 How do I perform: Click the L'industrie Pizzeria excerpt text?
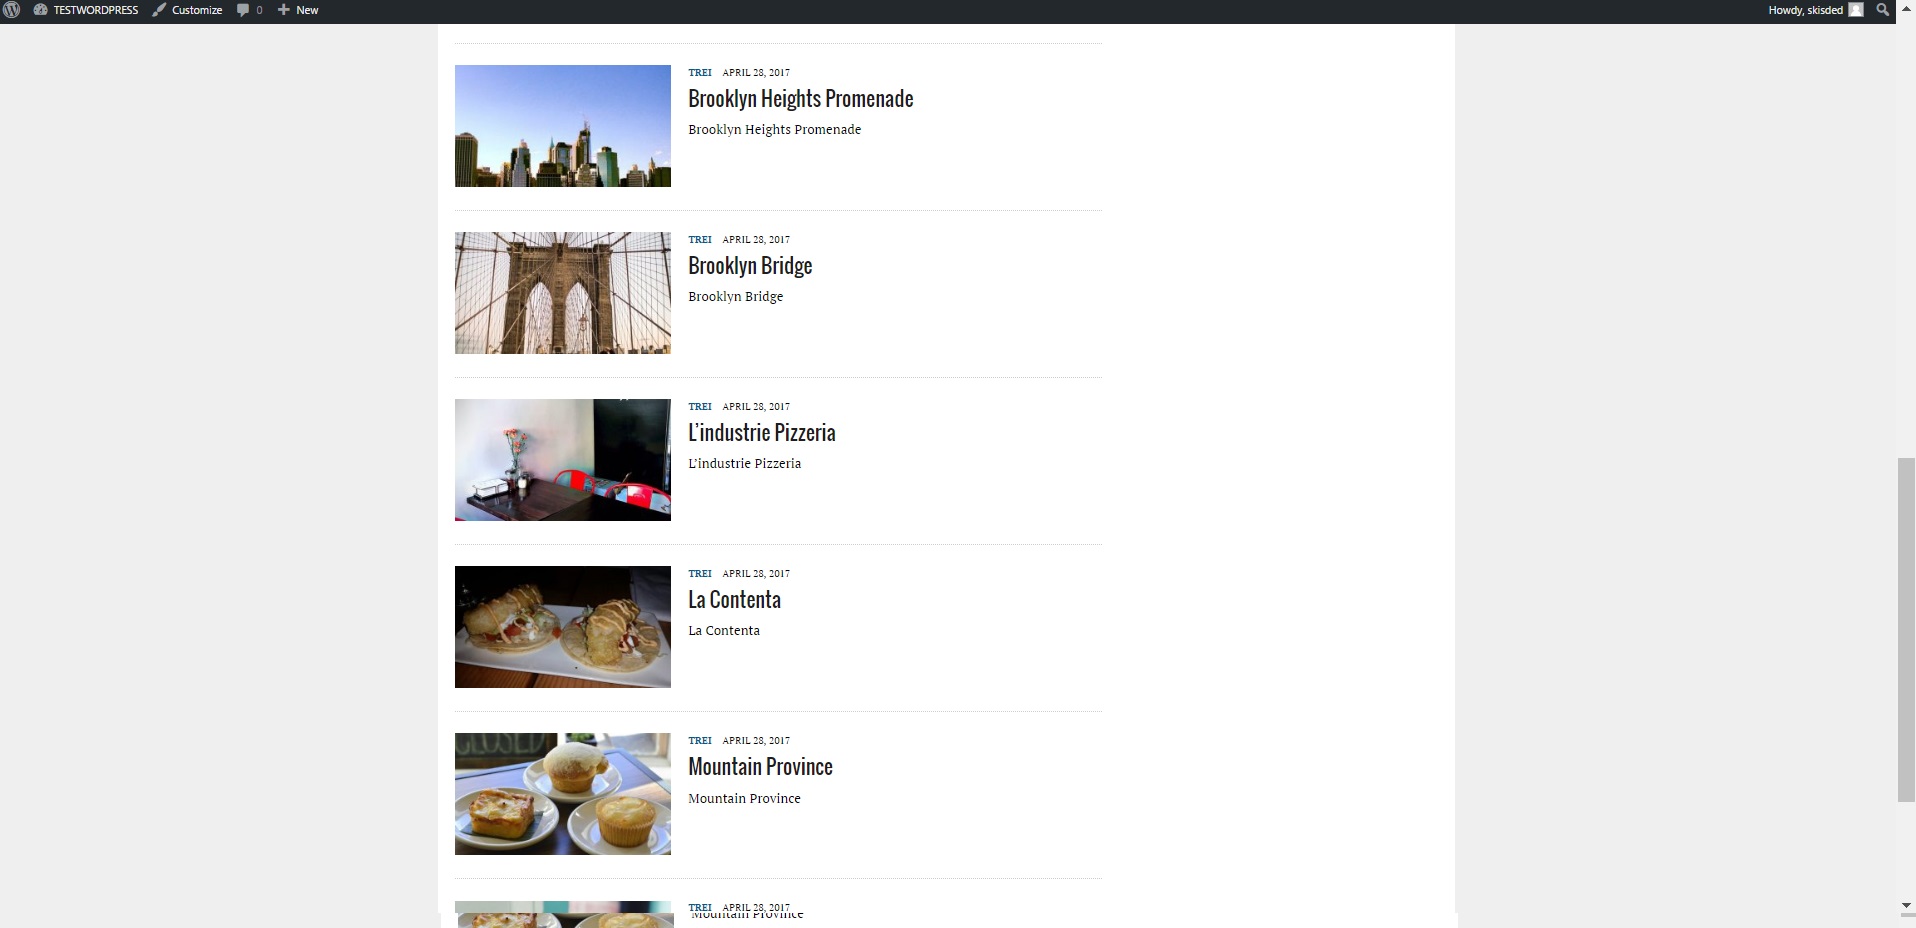click(x=745, y=464)
